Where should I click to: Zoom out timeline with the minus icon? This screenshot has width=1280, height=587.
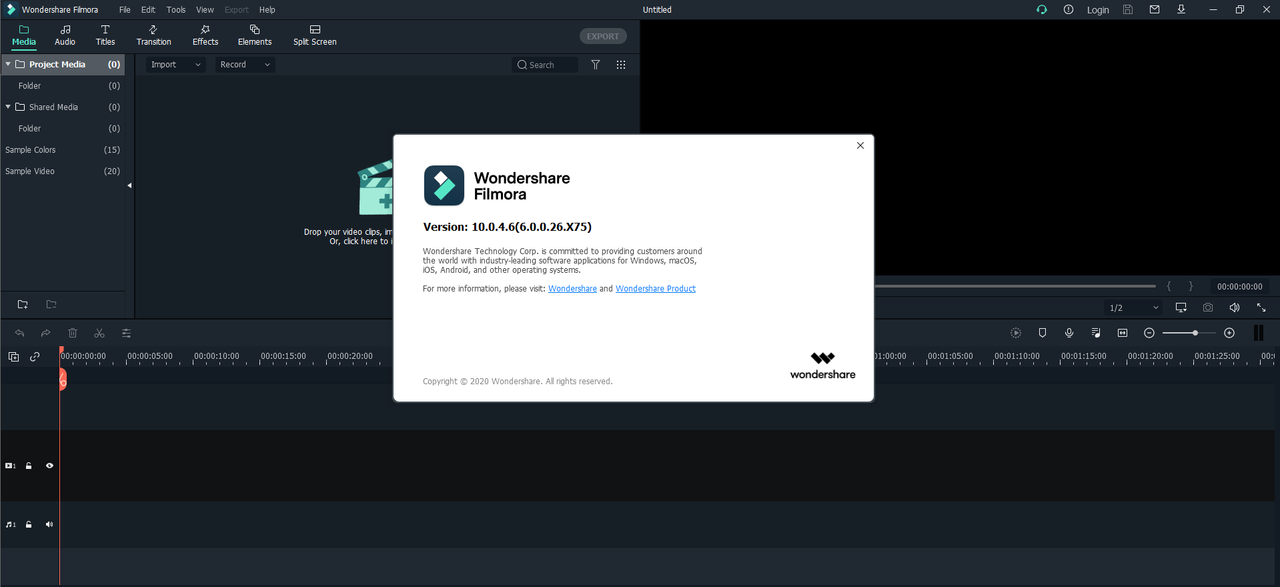1149,333
